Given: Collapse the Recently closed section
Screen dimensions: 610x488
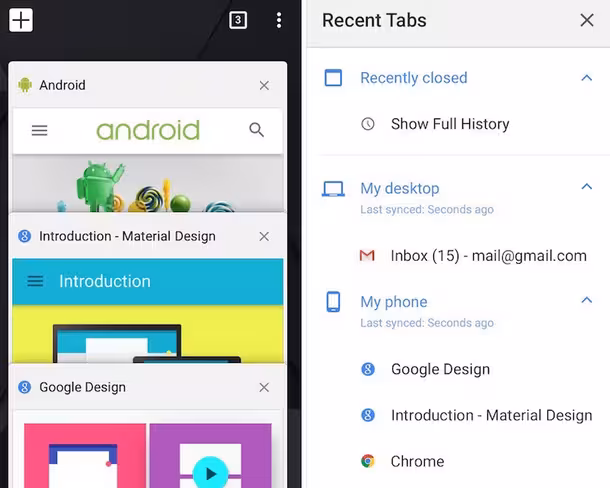Looking at the screenshot, I should pos(587,78).
